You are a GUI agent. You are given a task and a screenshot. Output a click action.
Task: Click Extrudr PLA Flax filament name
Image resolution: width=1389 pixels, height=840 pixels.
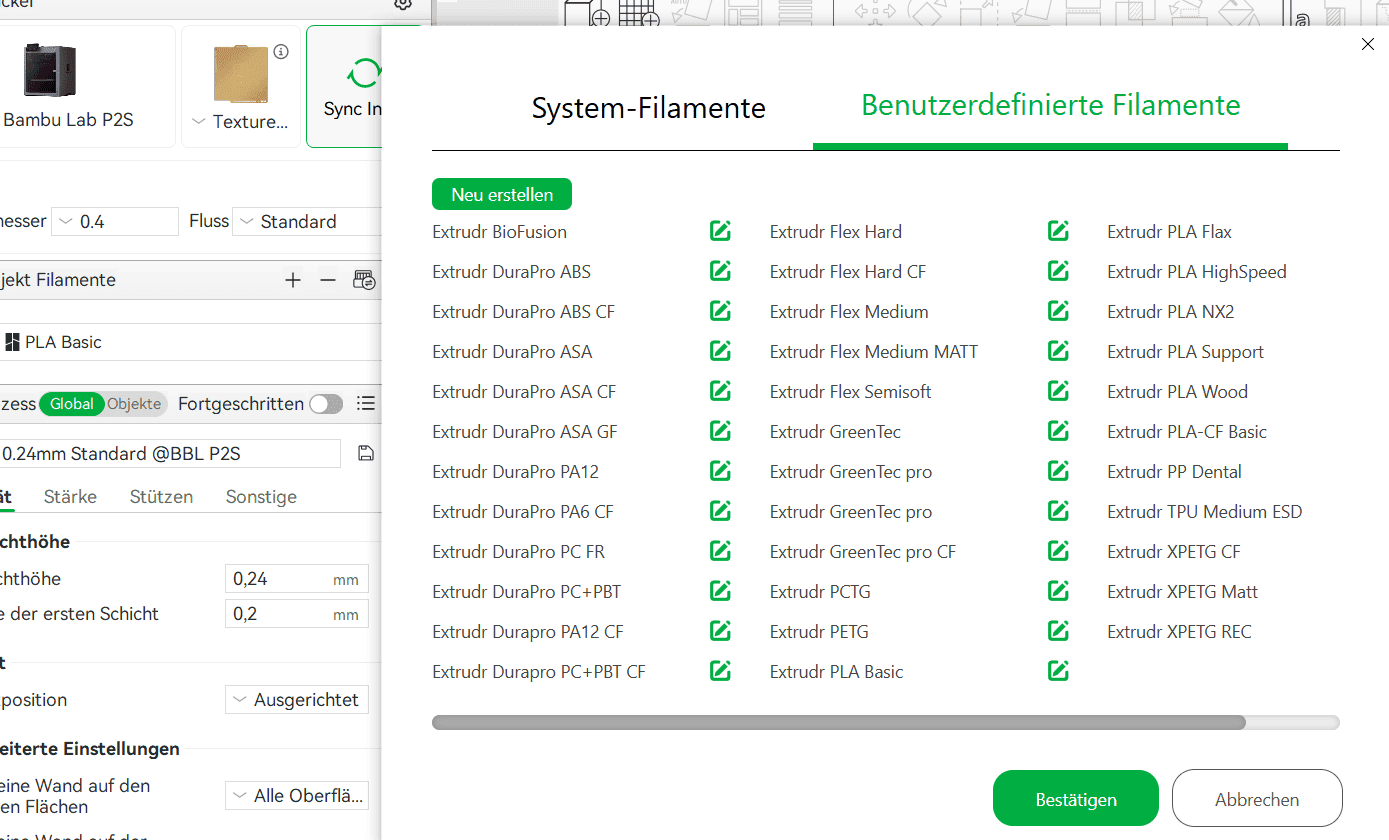(x=1169, y=231)
